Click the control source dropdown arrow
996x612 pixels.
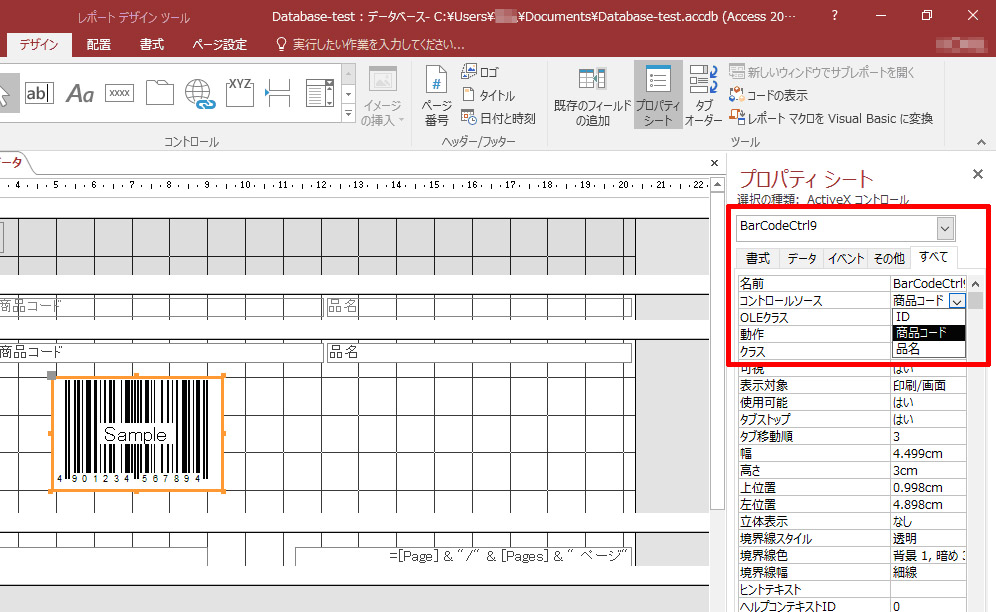pyautogui.click(x=957, y=301)
